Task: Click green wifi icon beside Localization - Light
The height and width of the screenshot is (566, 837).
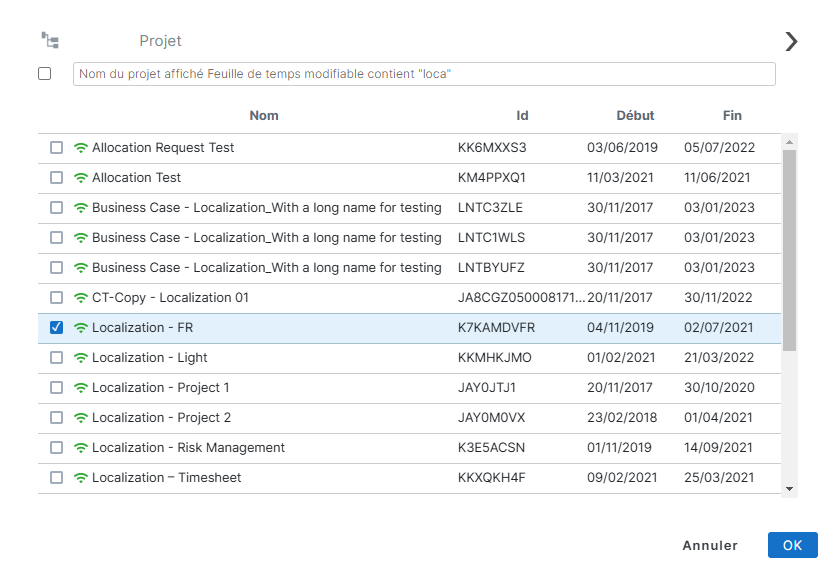Action: coord(81,358)
